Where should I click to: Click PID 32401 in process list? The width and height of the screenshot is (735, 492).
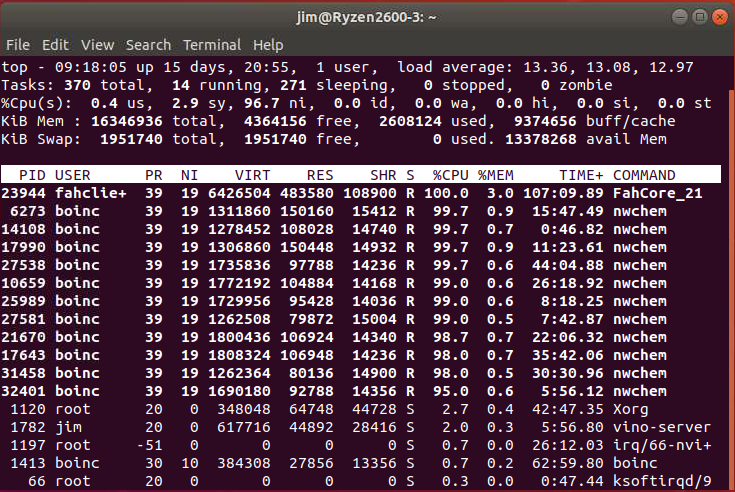[x=23, y=391]
